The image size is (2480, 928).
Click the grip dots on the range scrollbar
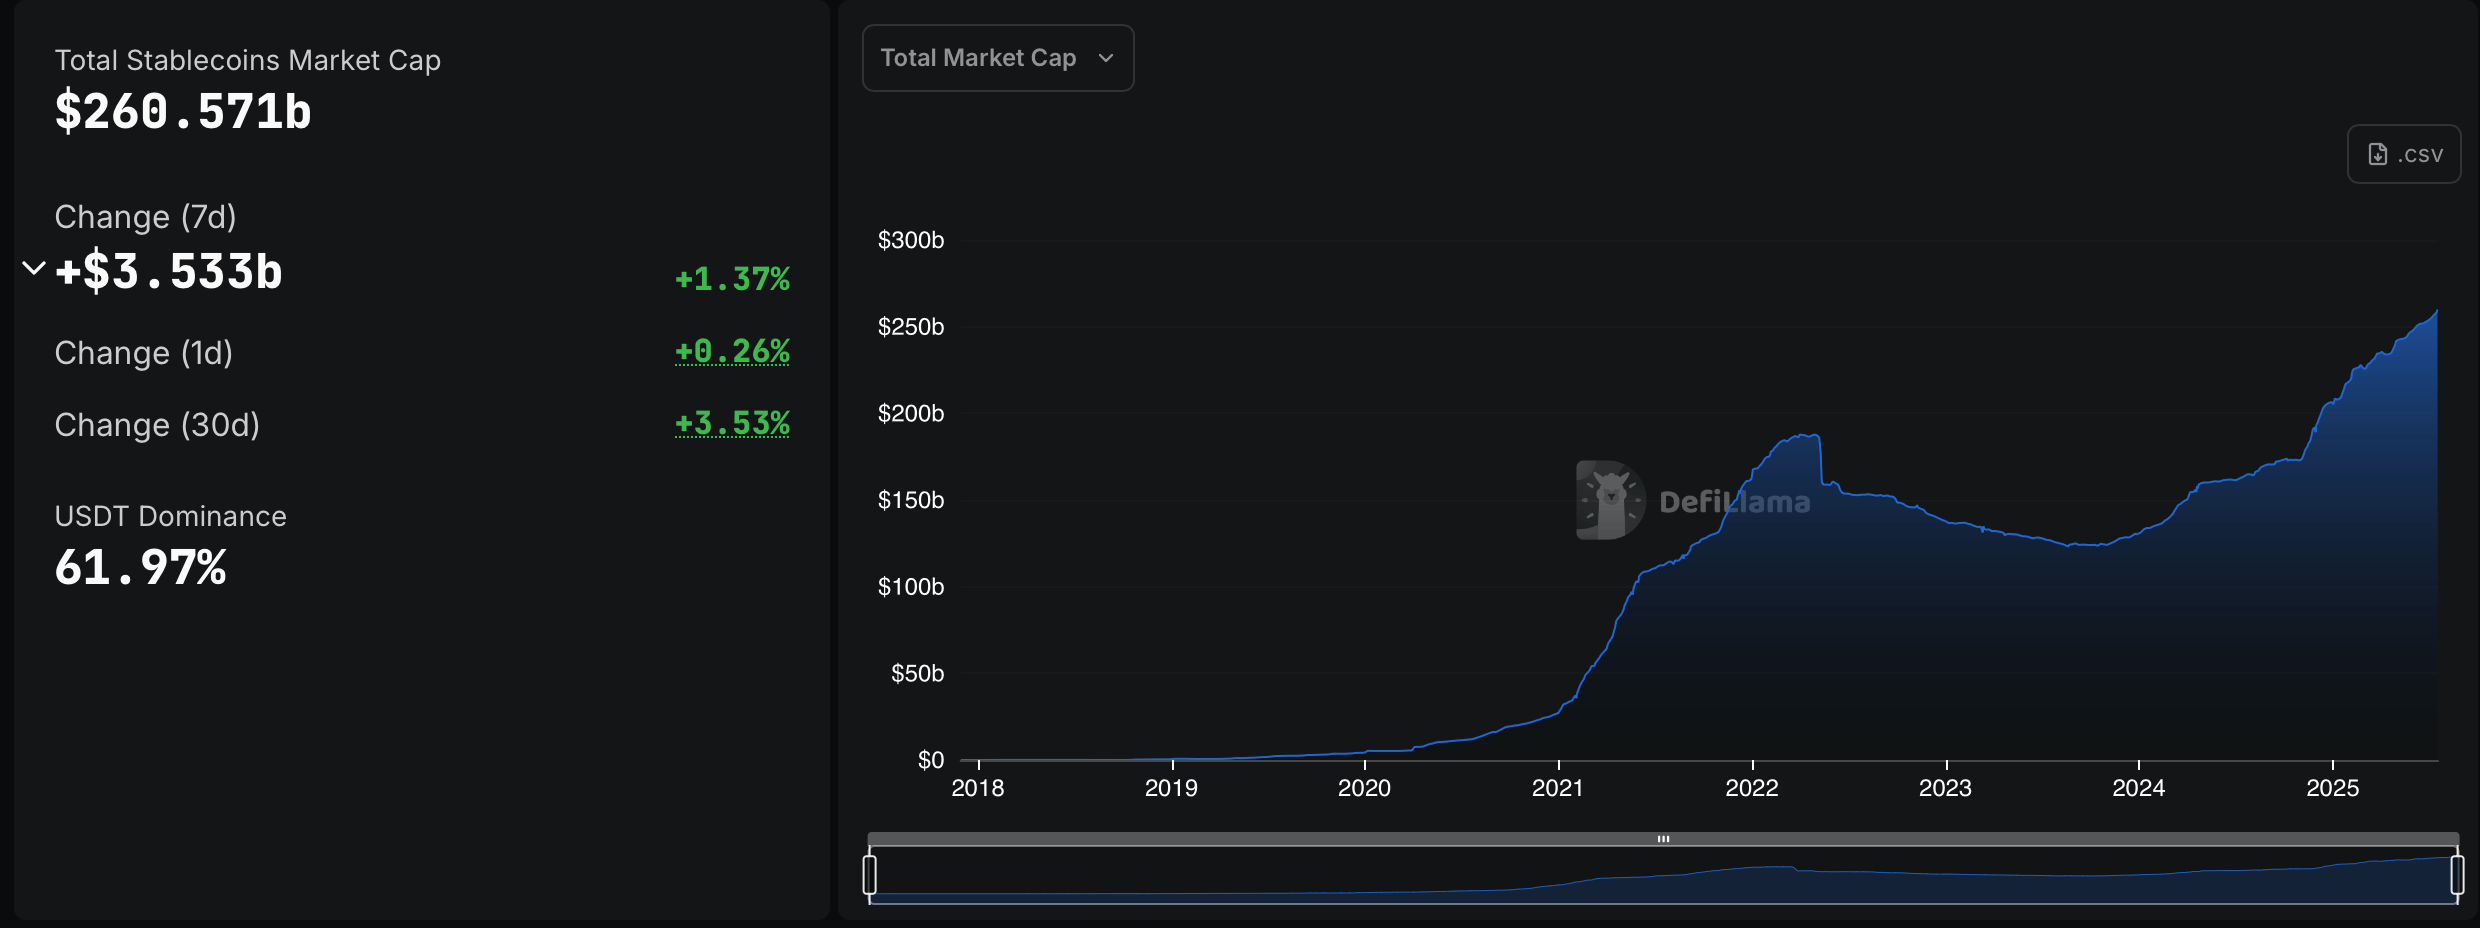[x=1664, y=839]
